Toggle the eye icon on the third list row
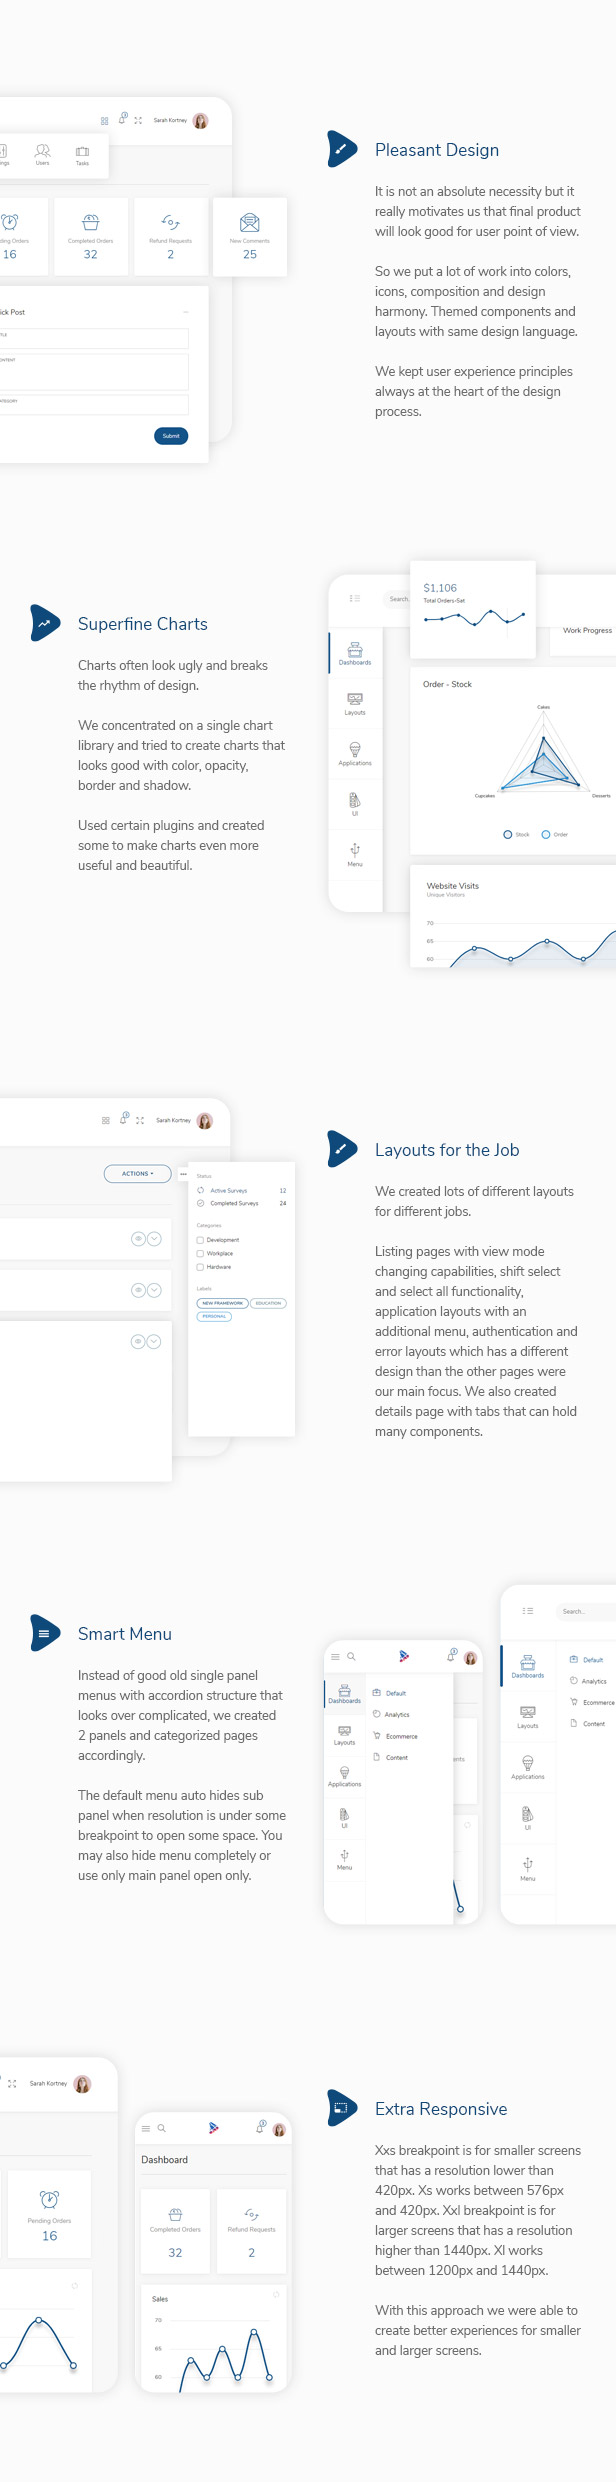Image resolution: width=616 pixels, height=2482 pixels. point(138,1341)
